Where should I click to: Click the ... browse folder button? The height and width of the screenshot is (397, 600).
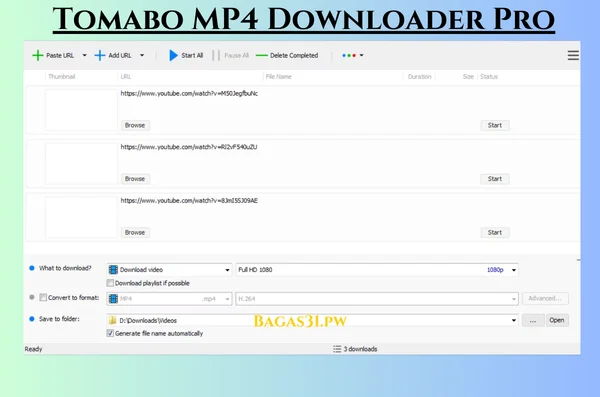(533, 320)
